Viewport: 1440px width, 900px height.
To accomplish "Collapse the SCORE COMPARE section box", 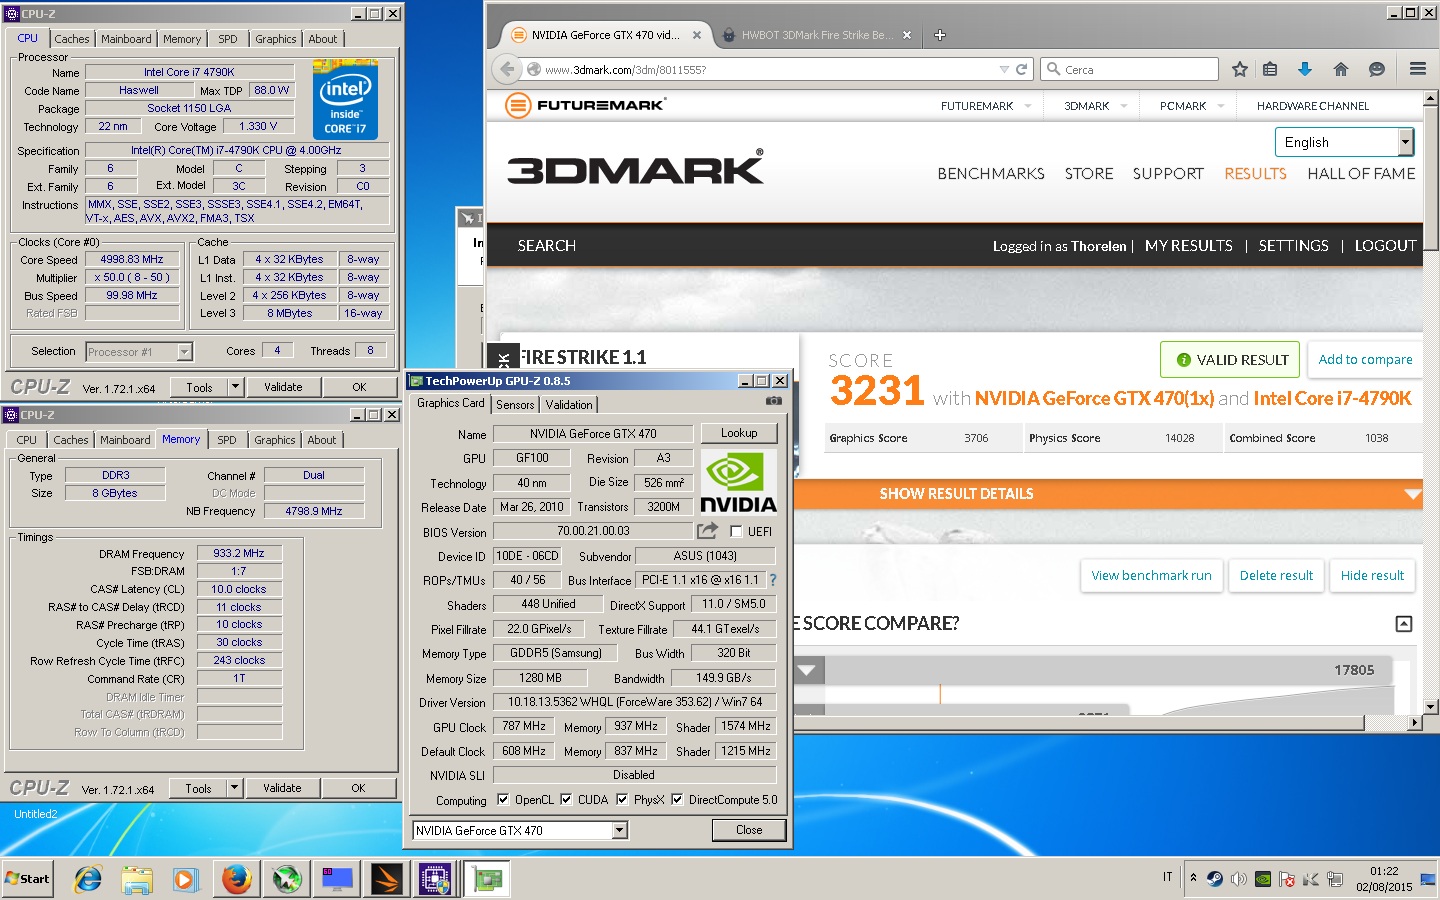I will (1404, 624).
